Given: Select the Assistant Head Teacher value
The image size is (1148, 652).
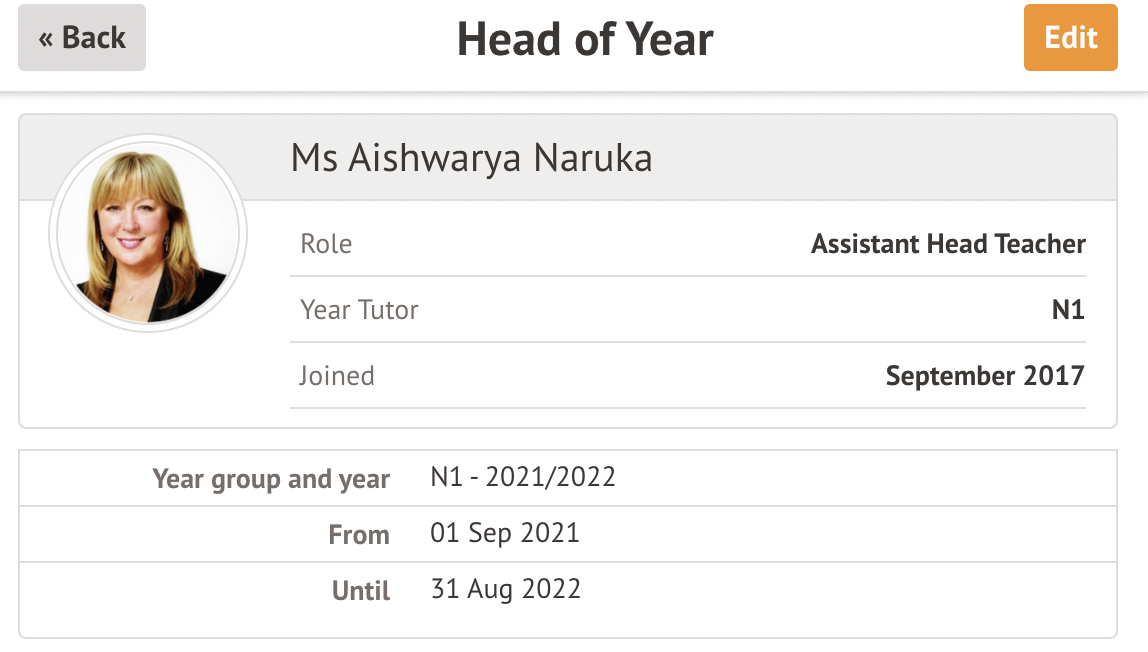Looking at the screenshot, I should coord(948,244).
